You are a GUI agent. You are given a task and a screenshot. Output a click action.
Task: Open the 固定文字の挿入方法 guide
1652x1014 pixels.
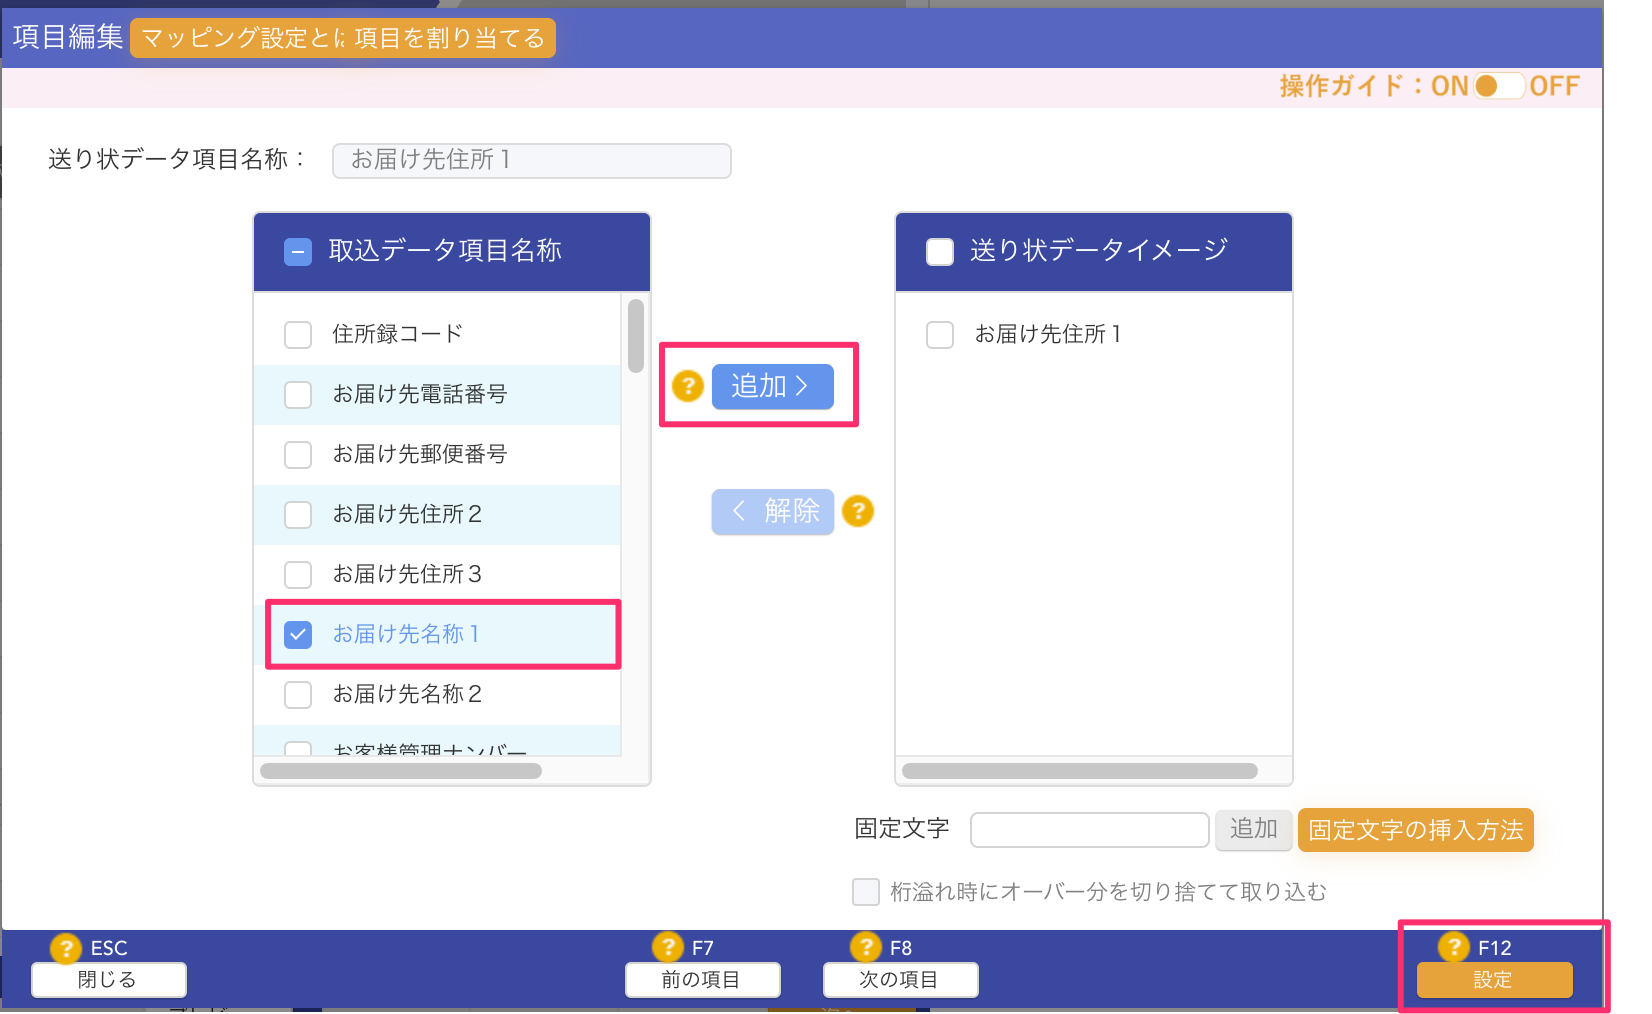[x=1415, y=830]
